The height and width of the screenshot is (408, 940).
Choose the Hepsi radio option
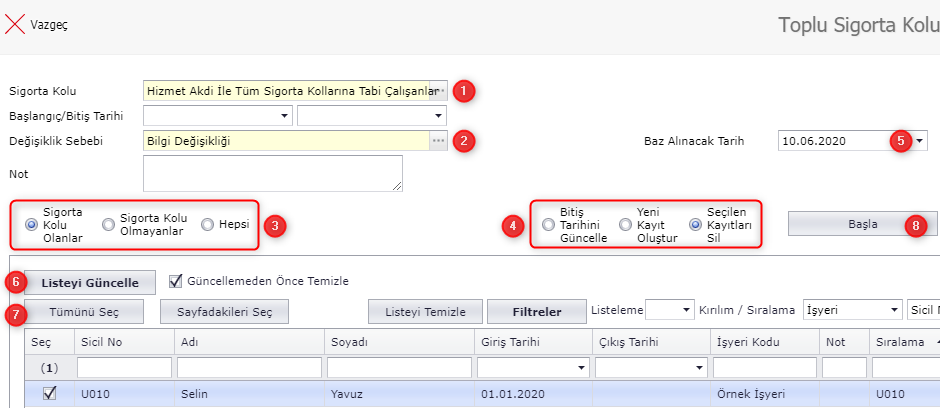coord(207,225)
